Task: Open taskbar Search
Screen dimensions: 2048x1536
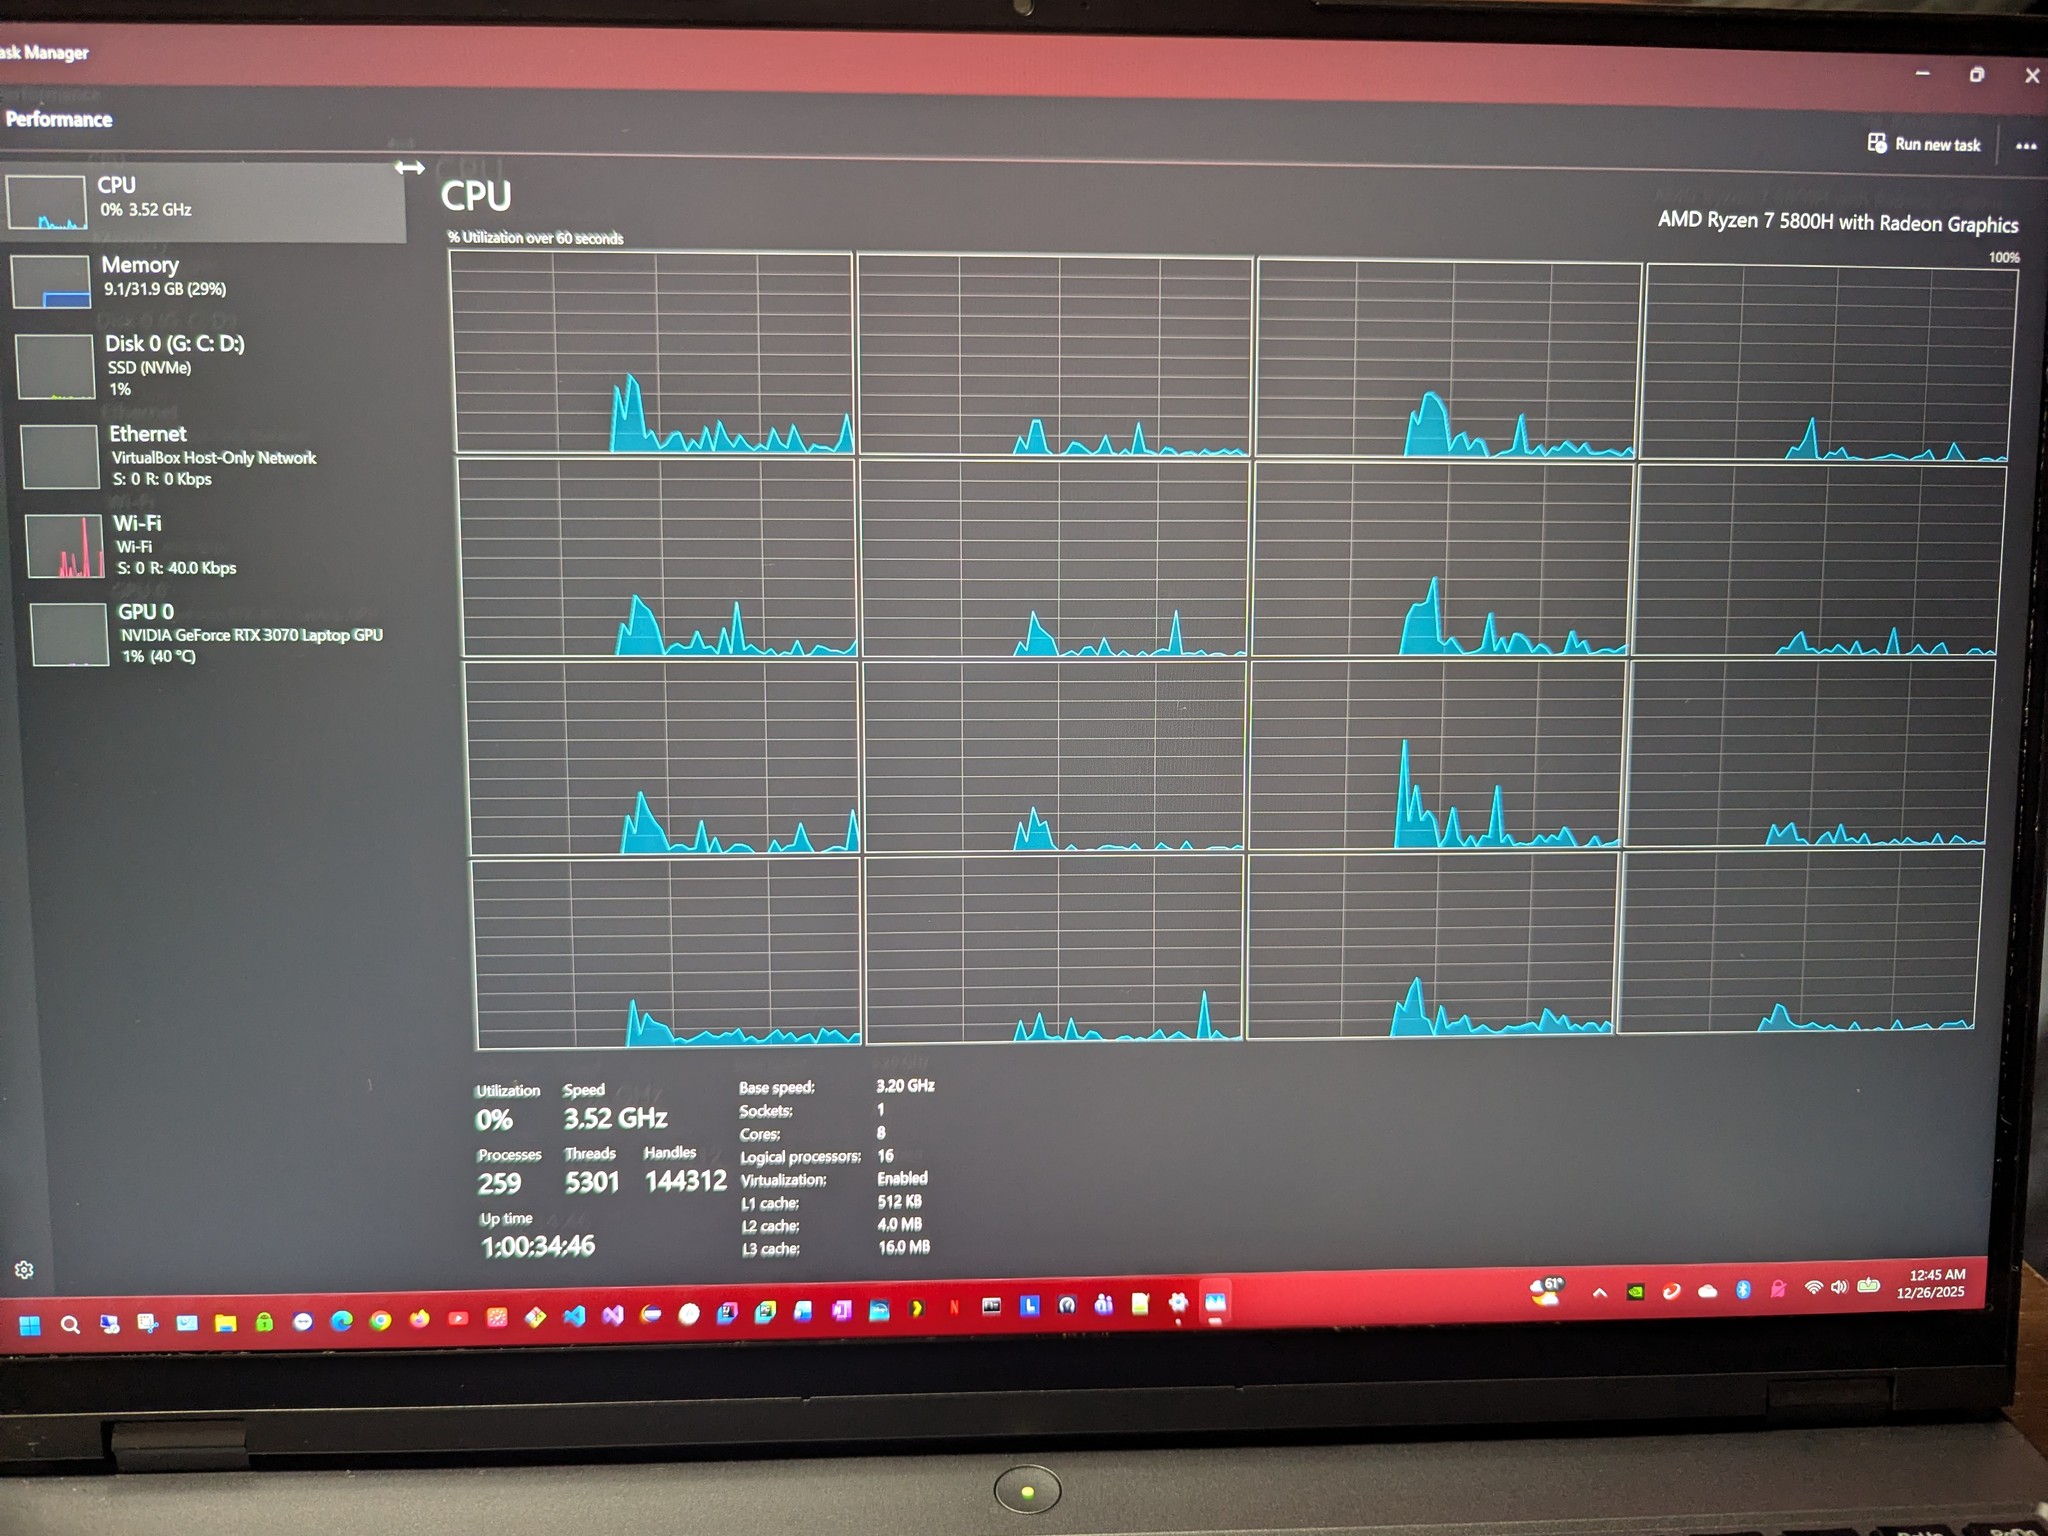Action: coord(69,1325)
